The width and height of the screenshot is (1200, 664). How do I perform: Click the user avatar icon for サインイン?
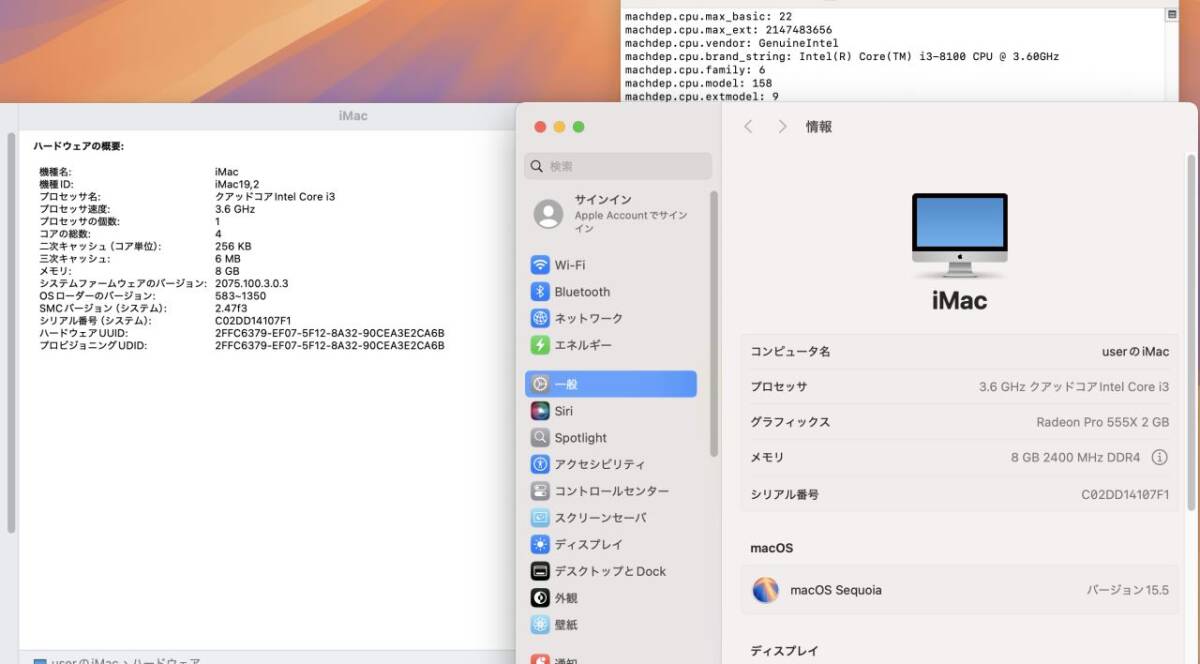pos(548,213)
